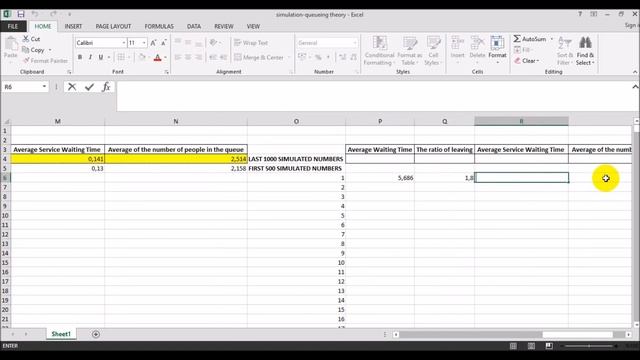Screen dimensions: 640x360
Task: Switch to Page Break Preview view
Action: tap(549, 346)
